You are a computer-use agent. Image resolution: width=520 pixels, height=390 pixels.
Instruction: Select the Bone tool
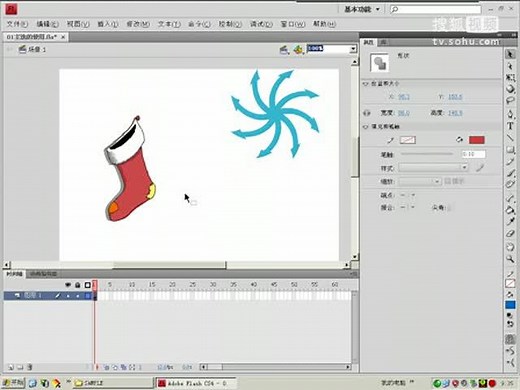pos(510,198)
